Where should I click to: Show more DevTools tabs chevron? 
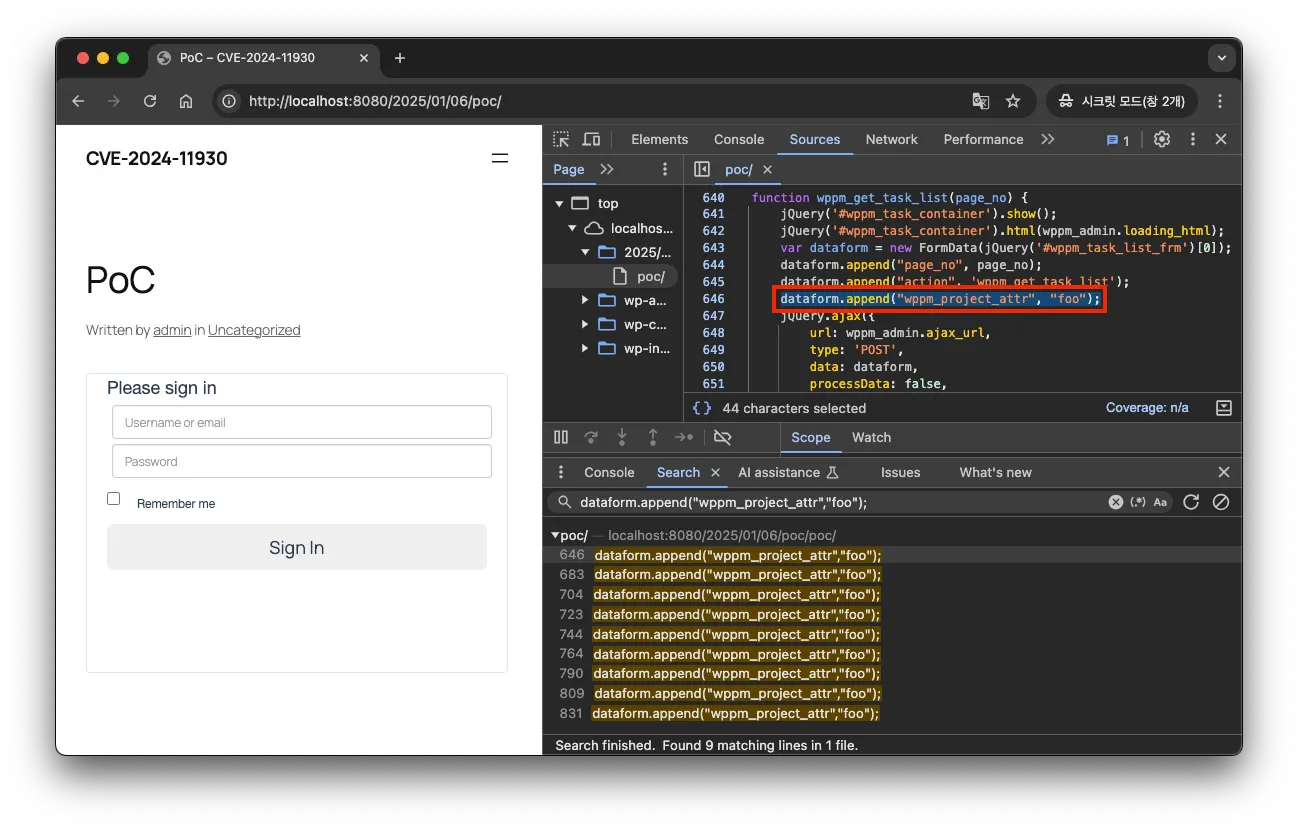coord(1047,140)
